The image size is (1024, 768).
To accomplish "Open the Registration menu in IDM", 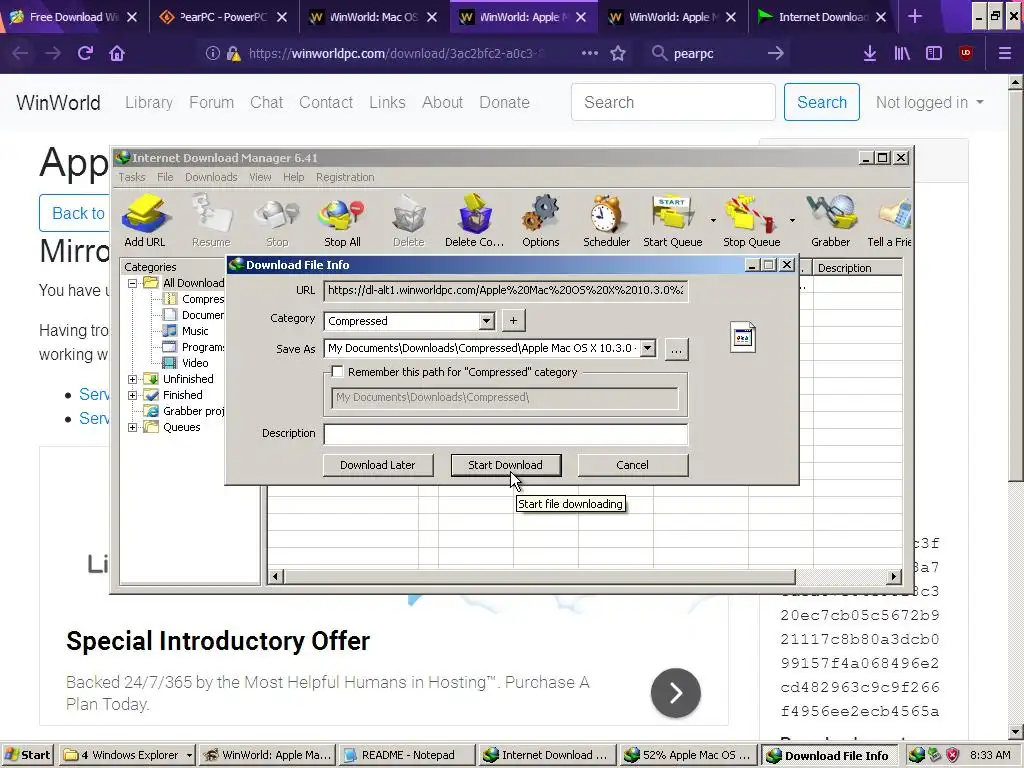I will pos(345,177).
